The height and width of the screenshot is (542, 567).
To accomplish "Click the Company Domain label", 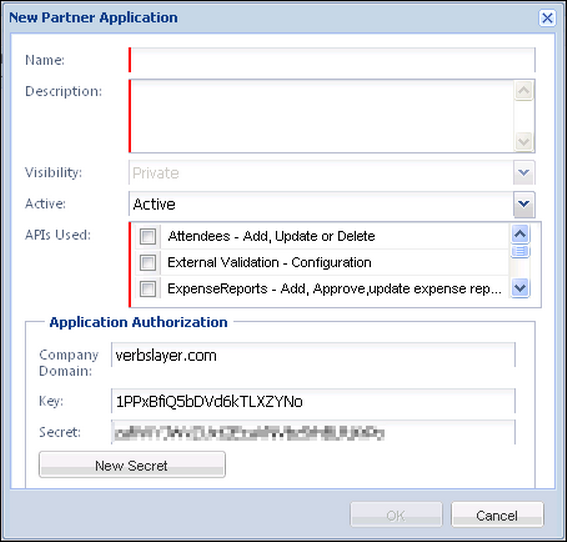I will [69, 363].
